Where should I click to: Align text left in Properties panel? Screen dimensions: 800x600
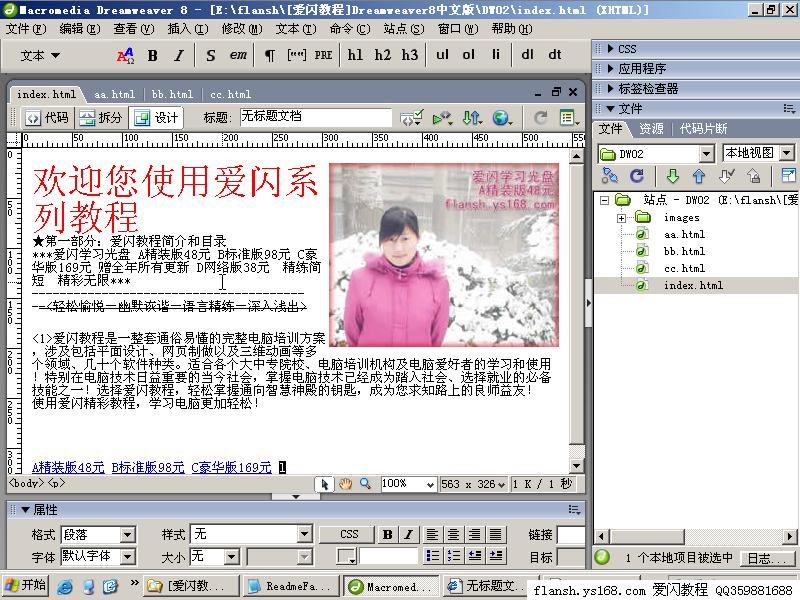[x=432, y=535]
